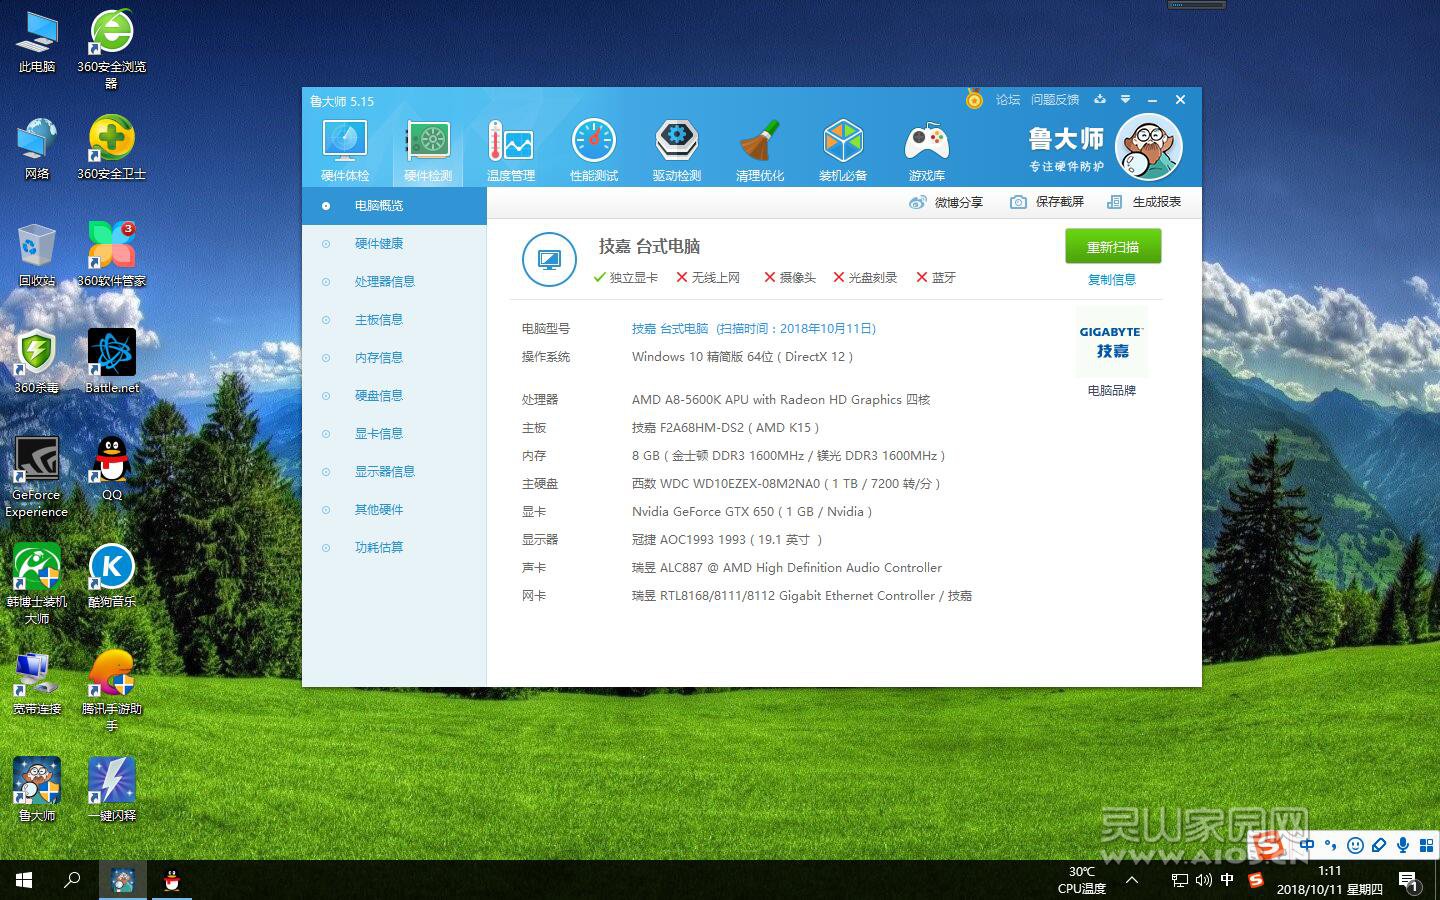This screenshot has height=900, width=1440.
Task: Click the AMD A8-5600K processor text
Action: point(781,400)
